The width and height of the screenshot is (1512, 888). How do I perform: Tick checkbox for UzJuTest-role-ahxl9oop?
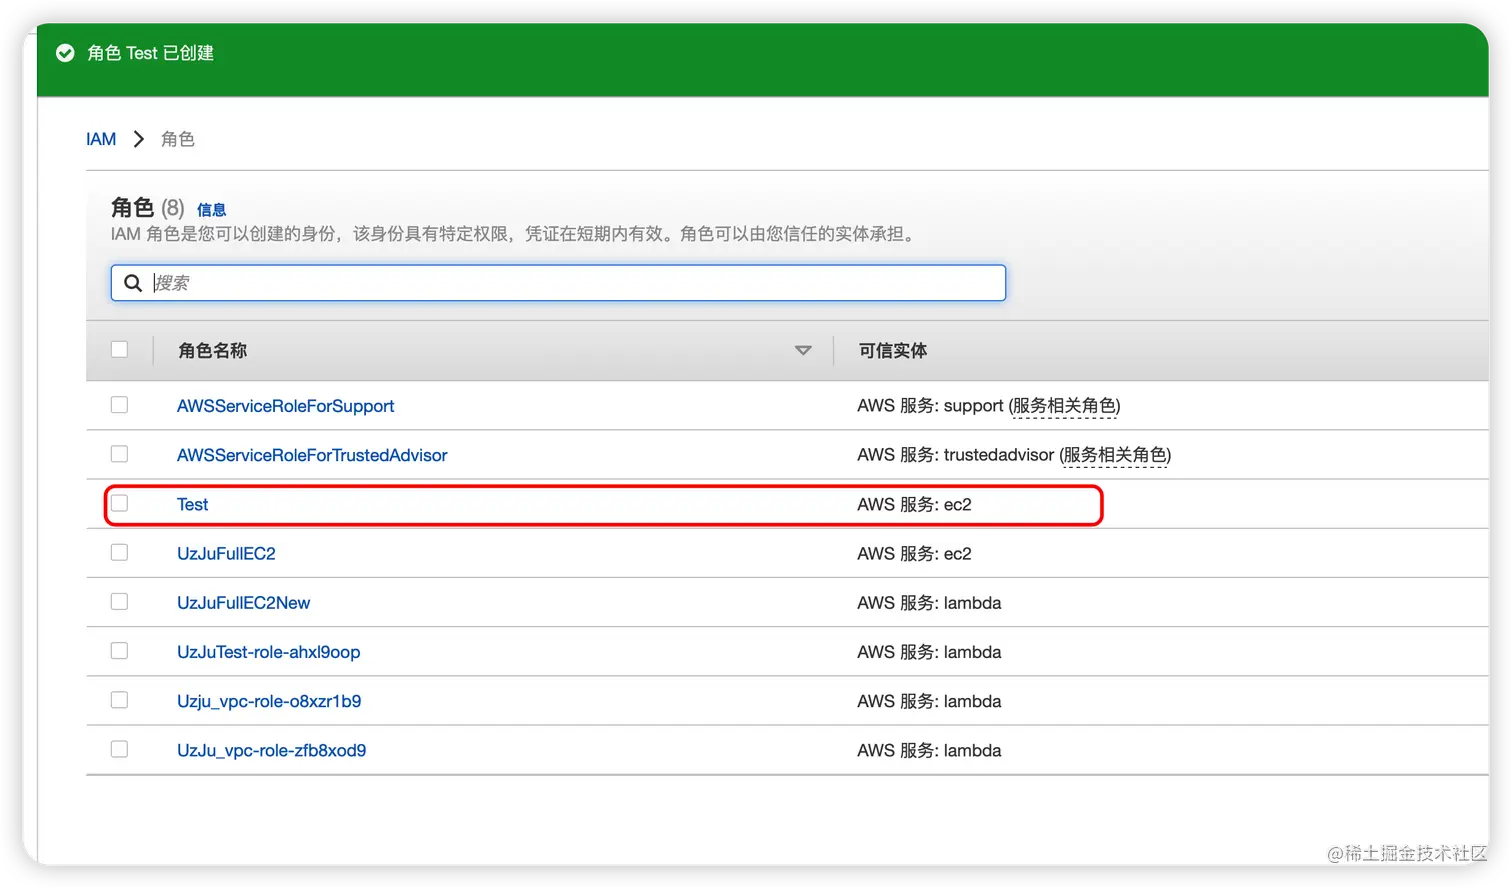click(x=120, y=651)
